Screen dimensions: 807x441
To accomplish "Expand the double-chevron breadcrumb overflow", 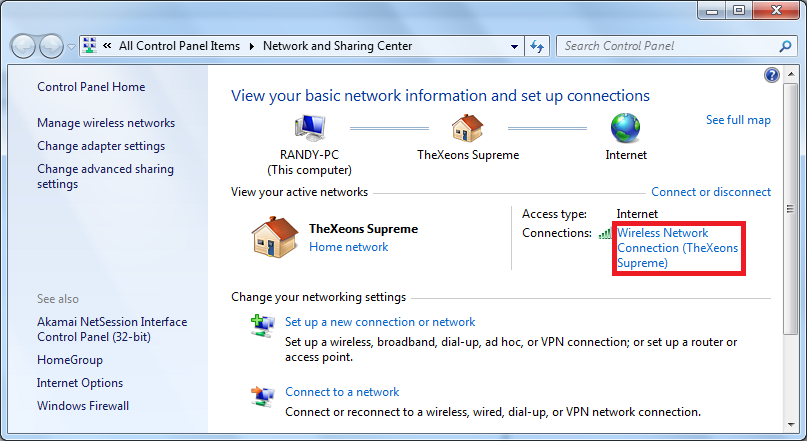I will pos(107,46).
